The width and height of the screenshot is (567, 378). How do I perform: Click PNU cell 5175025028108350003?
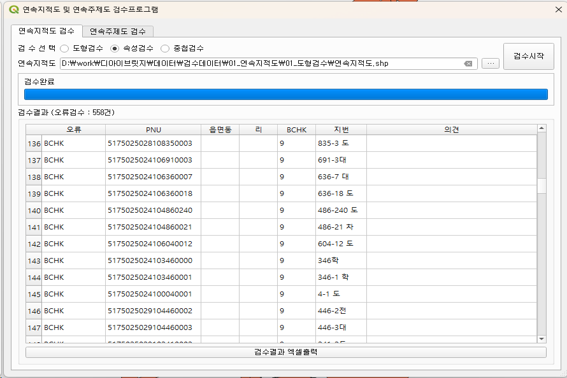coord(153,144)
